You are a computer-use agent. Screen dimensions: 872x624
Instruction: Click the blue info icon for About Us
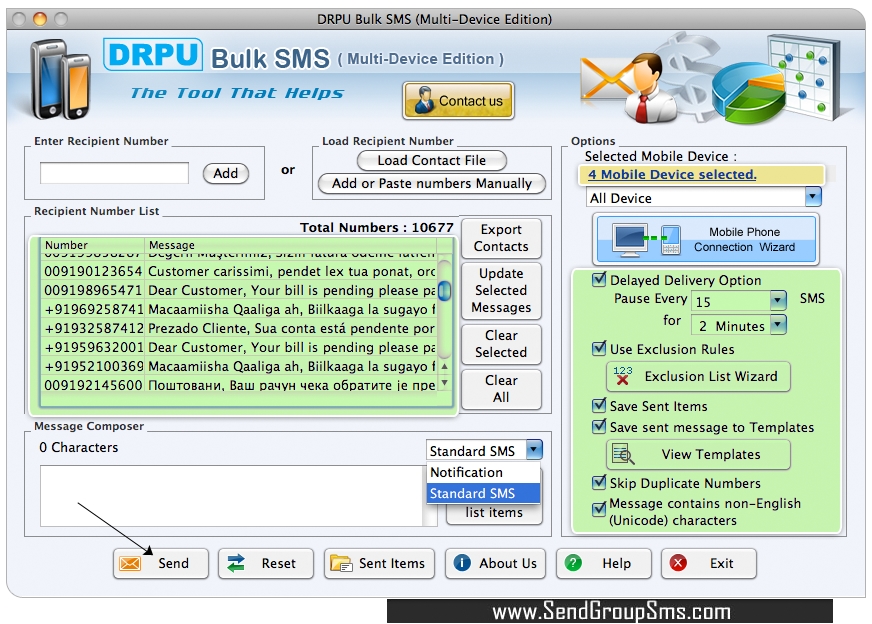(462, 563)
